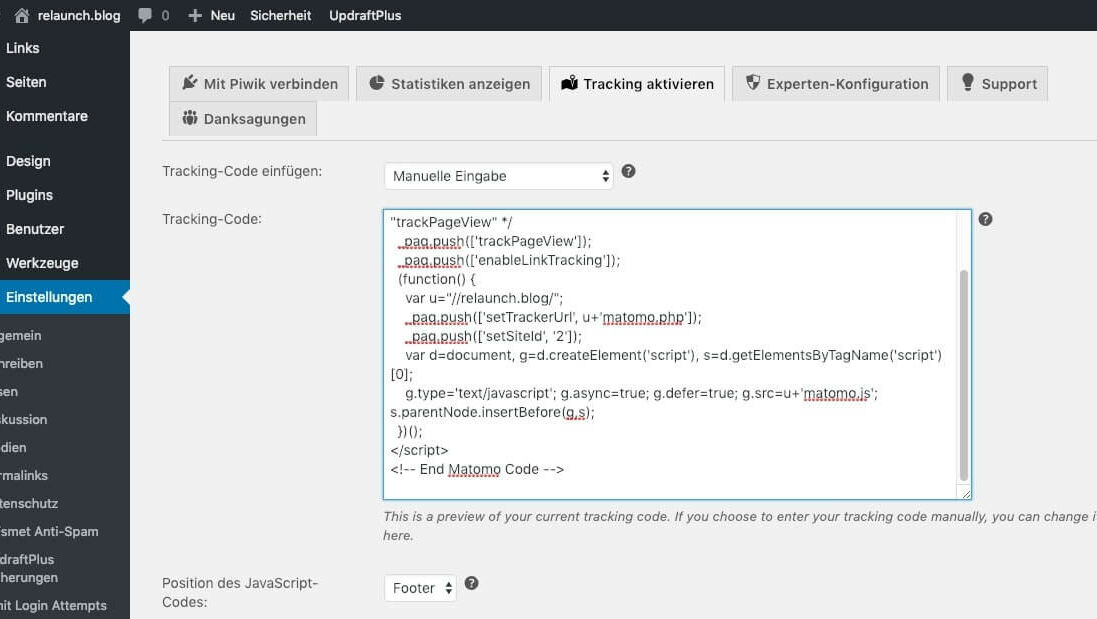
Task: Open the Experten-Konfiguration tab
Action: point(836,83)
